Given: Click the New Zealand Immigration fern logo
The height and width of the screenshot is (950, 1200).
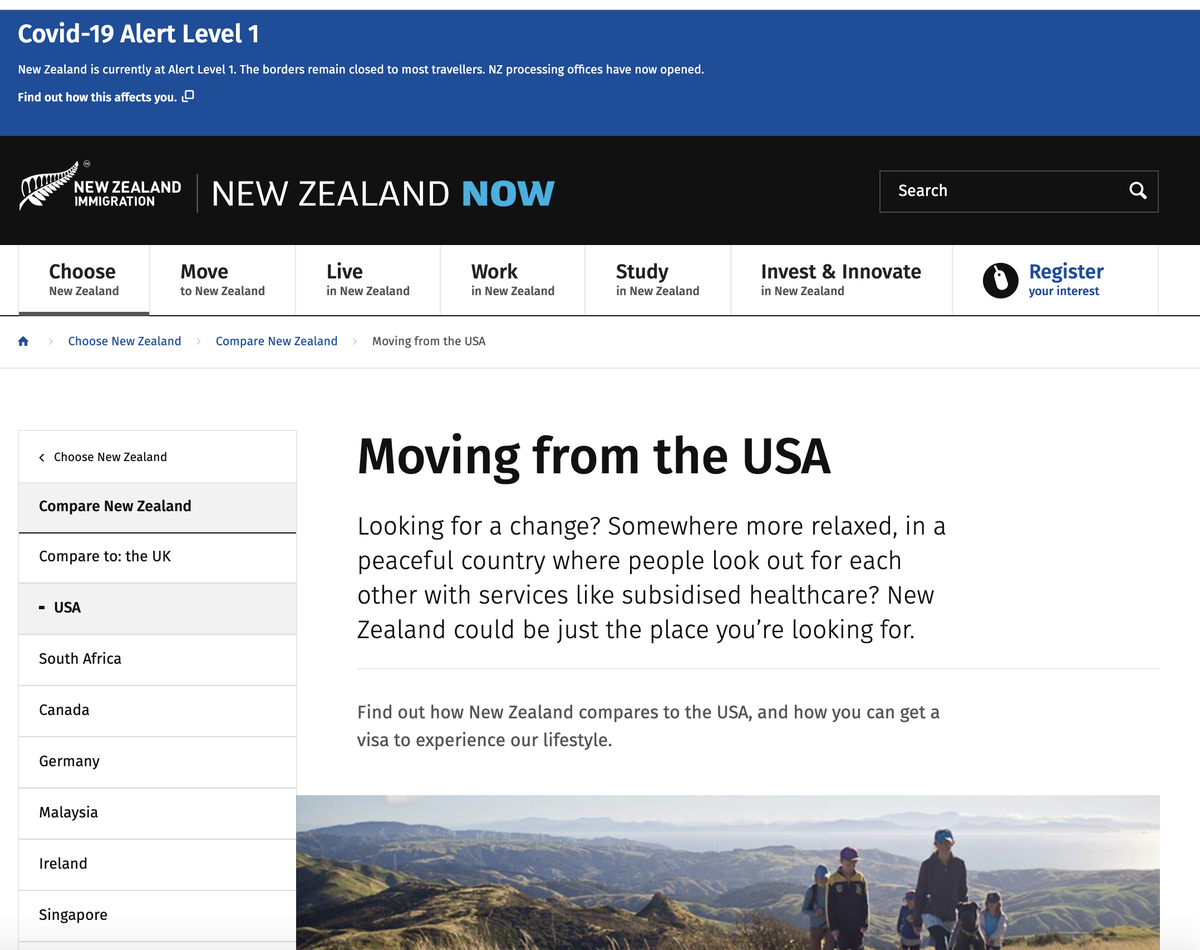Looking at the screenshot, I should (x=100, y=186).
